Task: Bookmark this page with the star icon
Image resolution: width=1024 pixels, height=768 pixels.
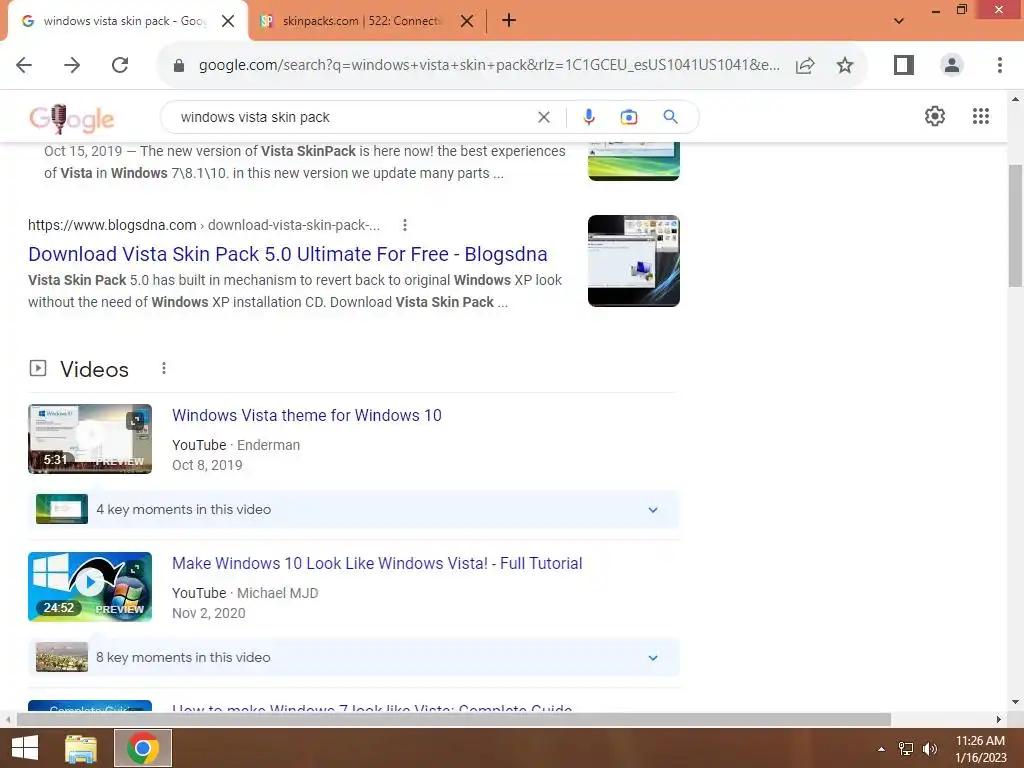Action: coord(845,65)
